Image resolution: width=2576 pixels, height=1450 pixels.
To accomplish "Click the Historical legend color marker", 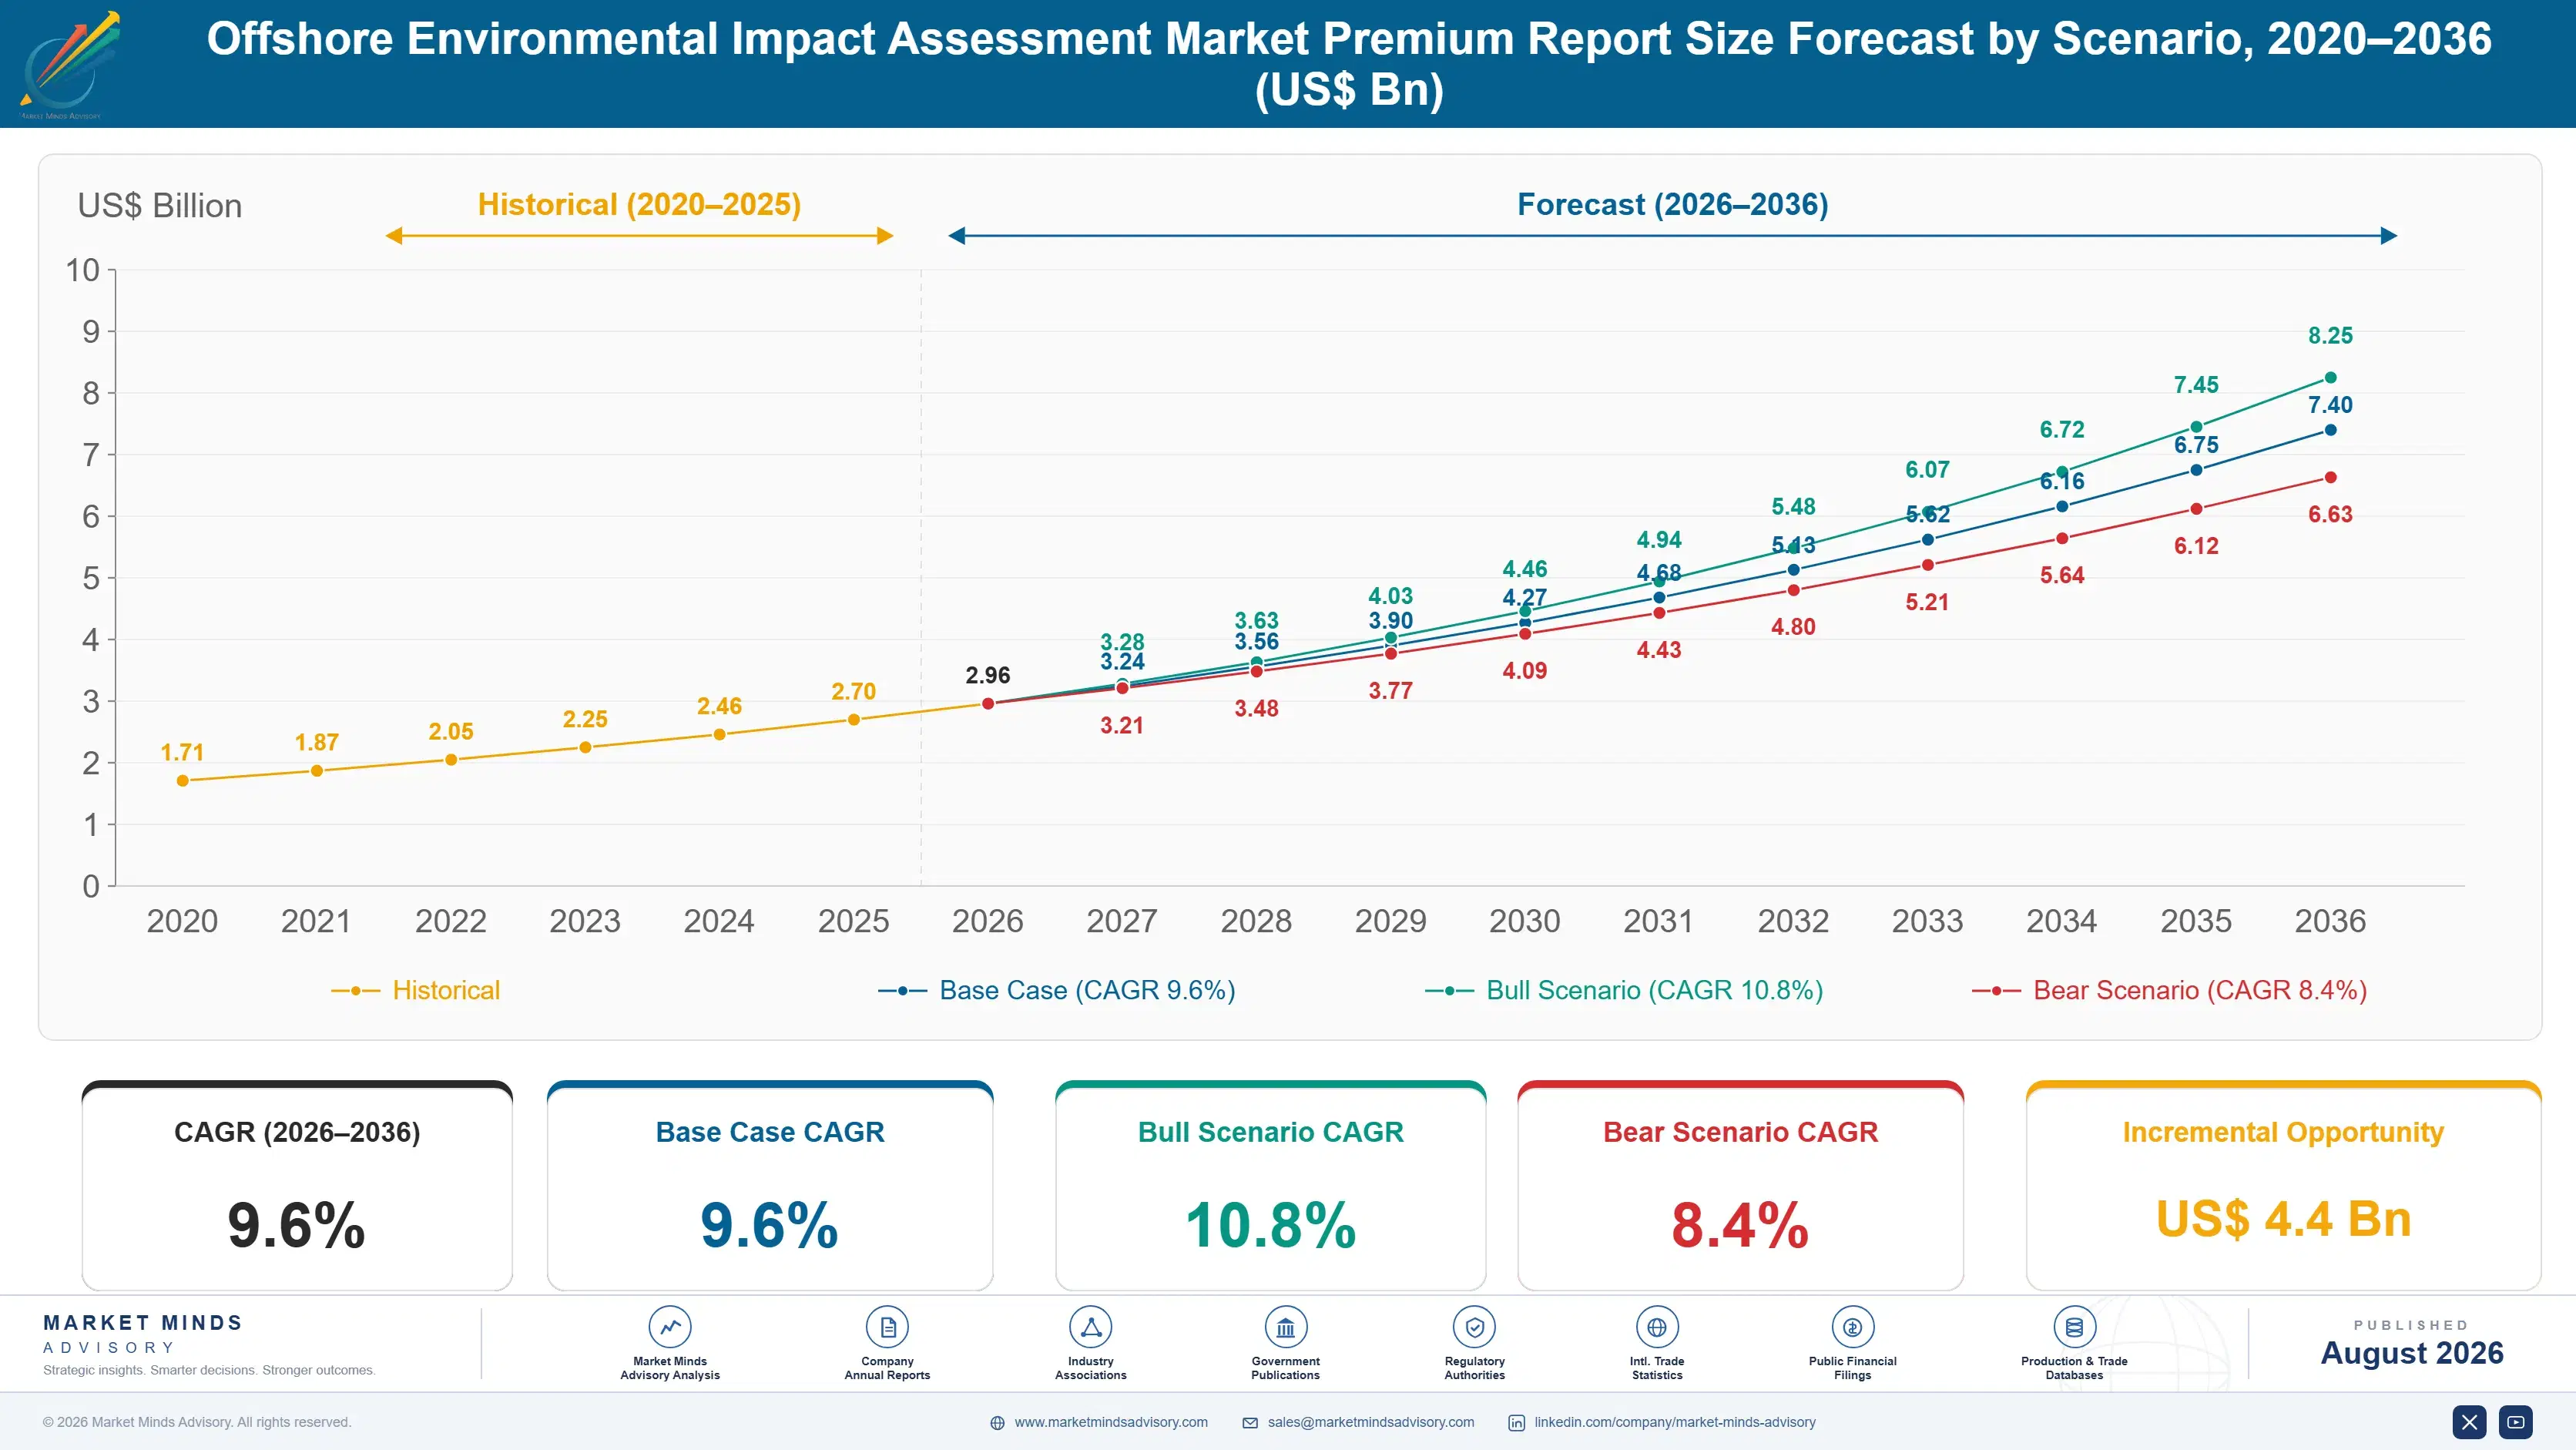I will (x=356, y=991).
